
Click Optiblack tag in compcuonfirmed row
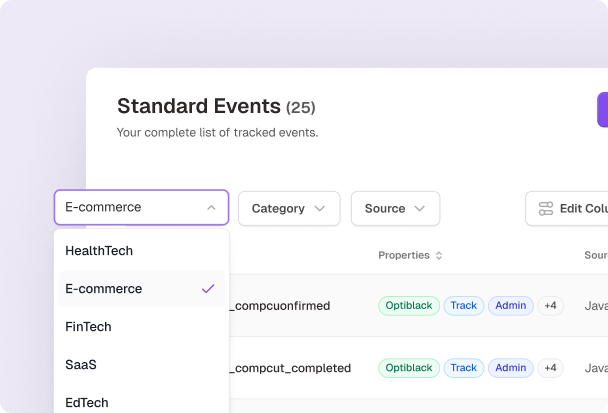click(x=409, y=306)
